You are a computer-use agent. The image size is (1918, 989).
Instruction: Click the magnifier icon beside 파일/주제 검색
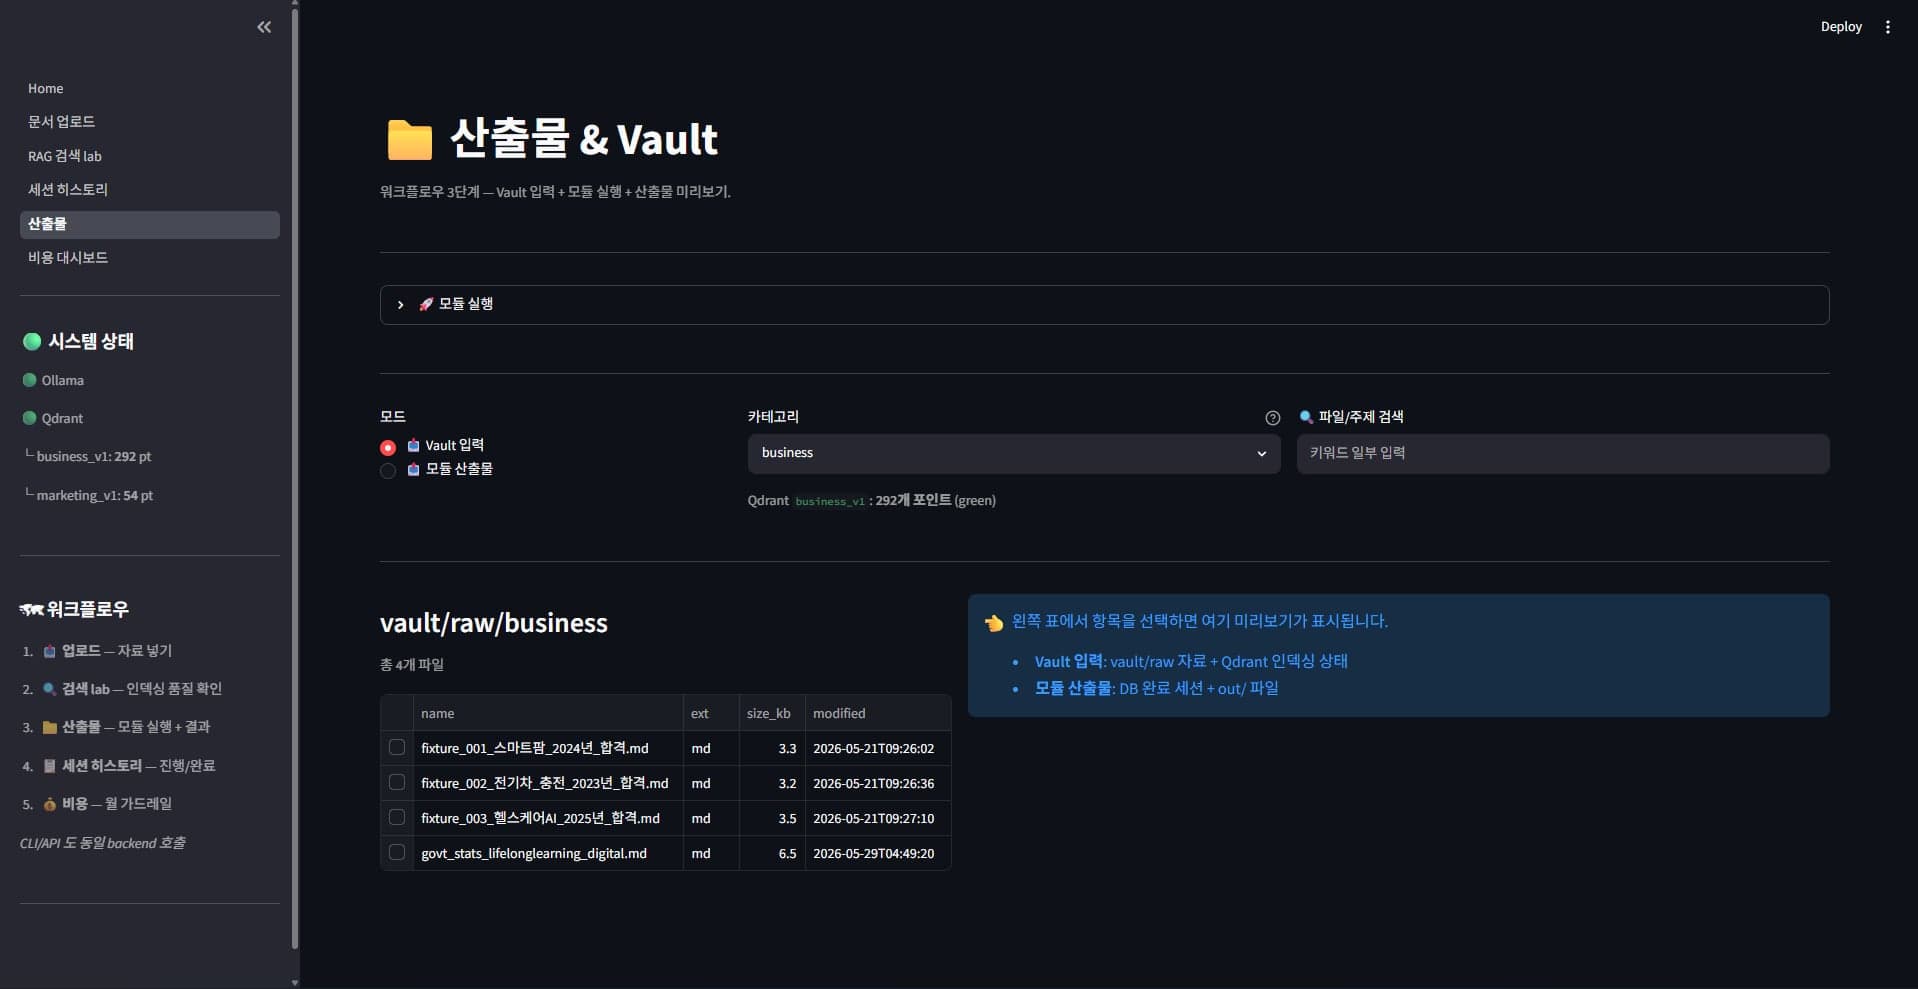[1305, 417]
